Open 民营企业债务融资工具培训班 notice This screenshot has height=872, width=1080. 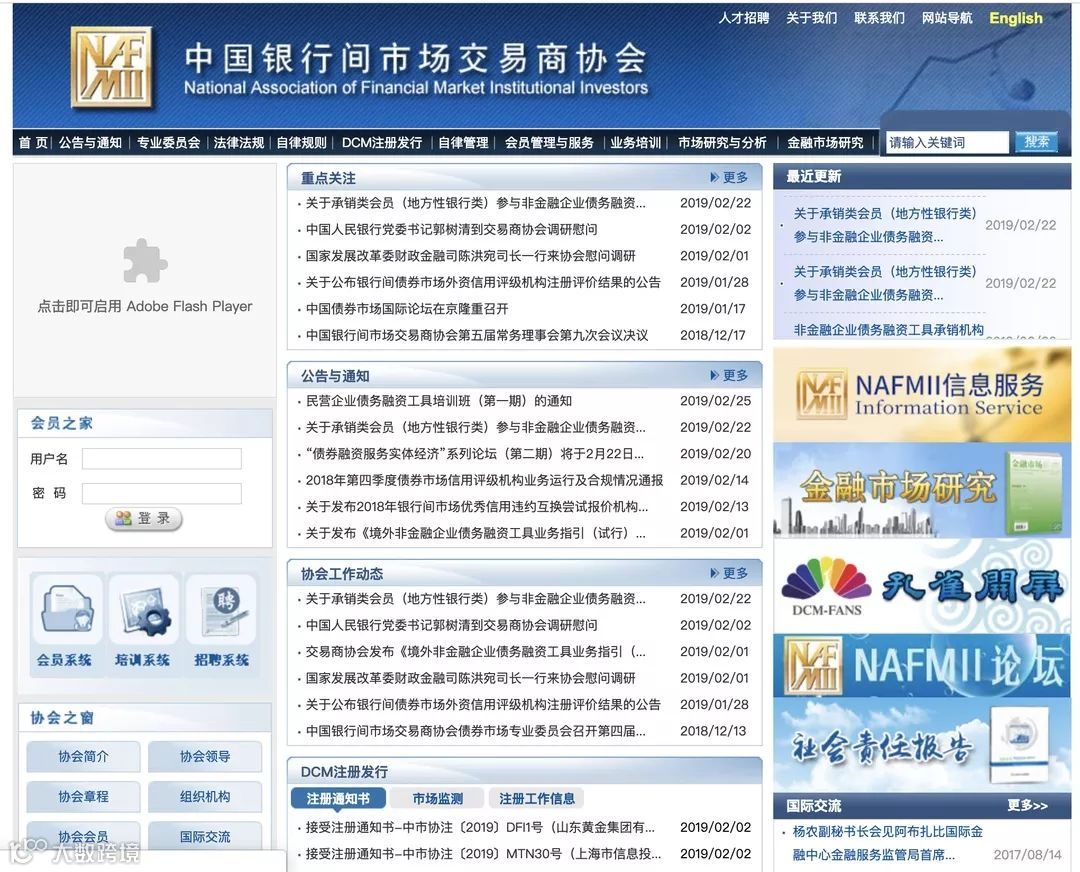click(439, 401)
